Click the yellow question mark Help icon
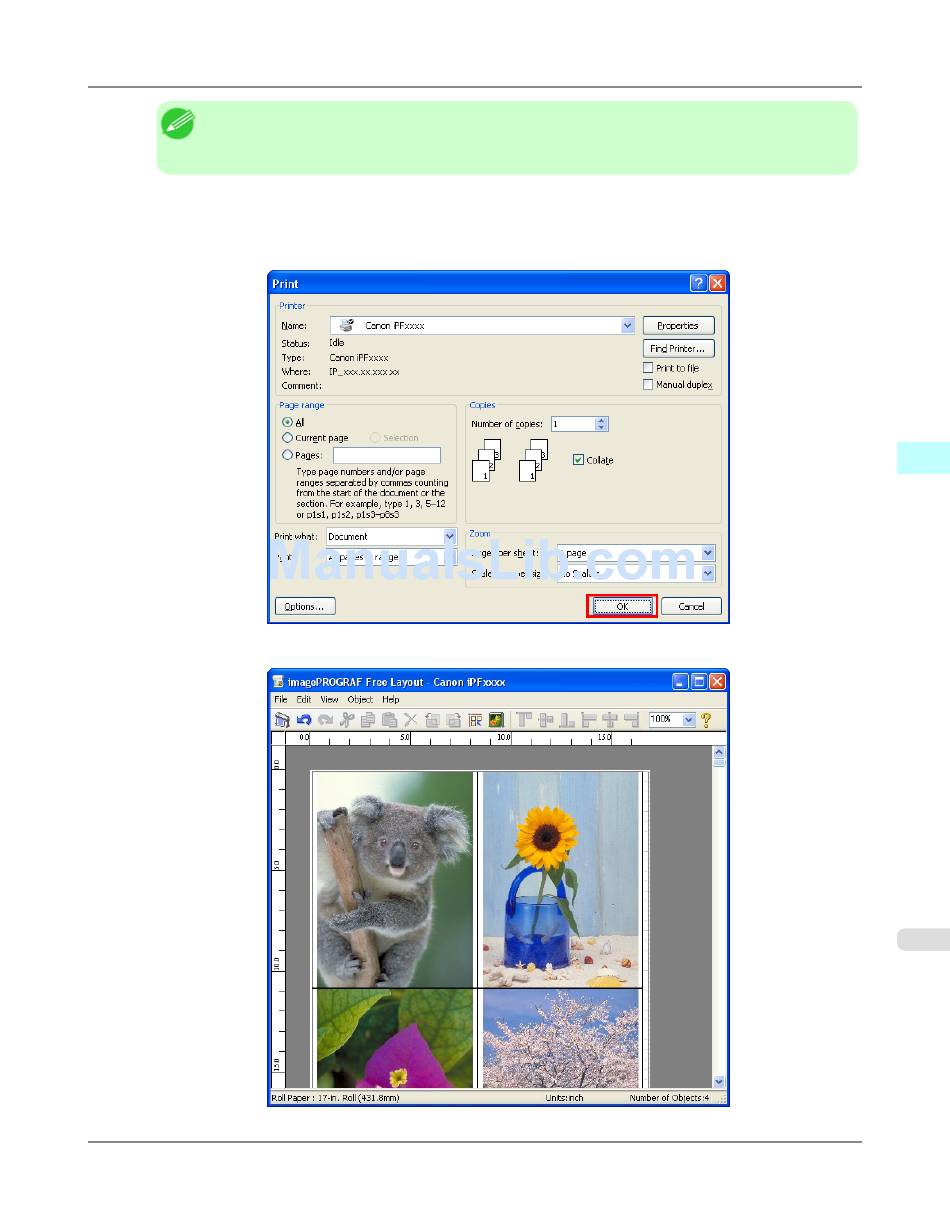 click(x=706, y=720)
